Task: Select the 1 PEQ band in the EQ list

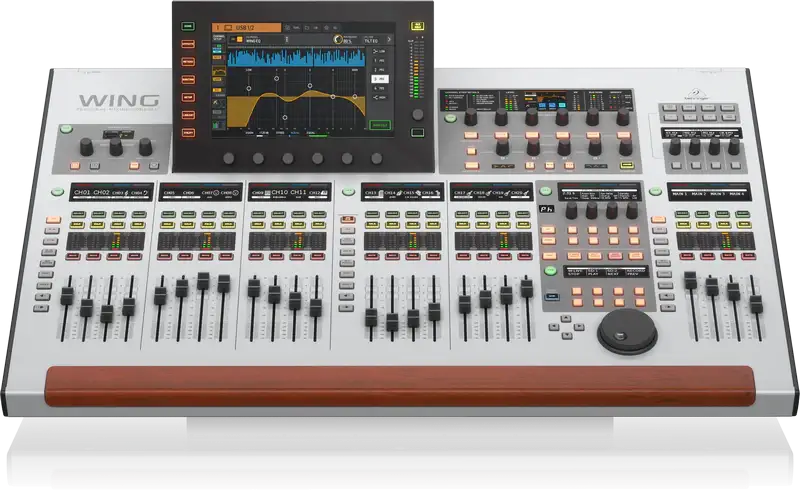Action: (x=380, y=61)
